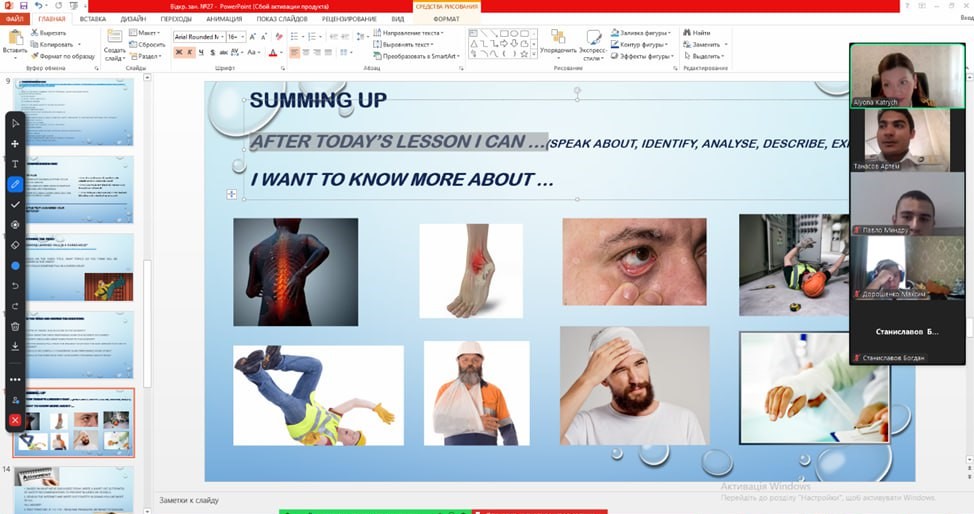
Task: Select the annotation Spotlight tool
Action: click(16, 225)
